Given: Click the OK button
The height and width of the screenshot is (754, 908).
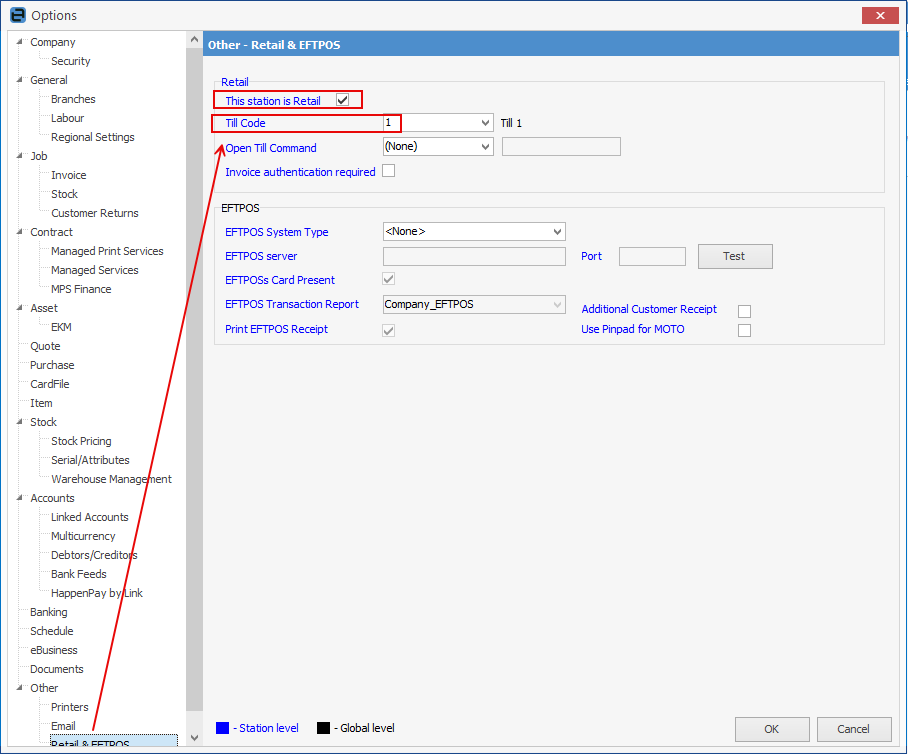Looking at the screenshot, I should pos(772,729).
